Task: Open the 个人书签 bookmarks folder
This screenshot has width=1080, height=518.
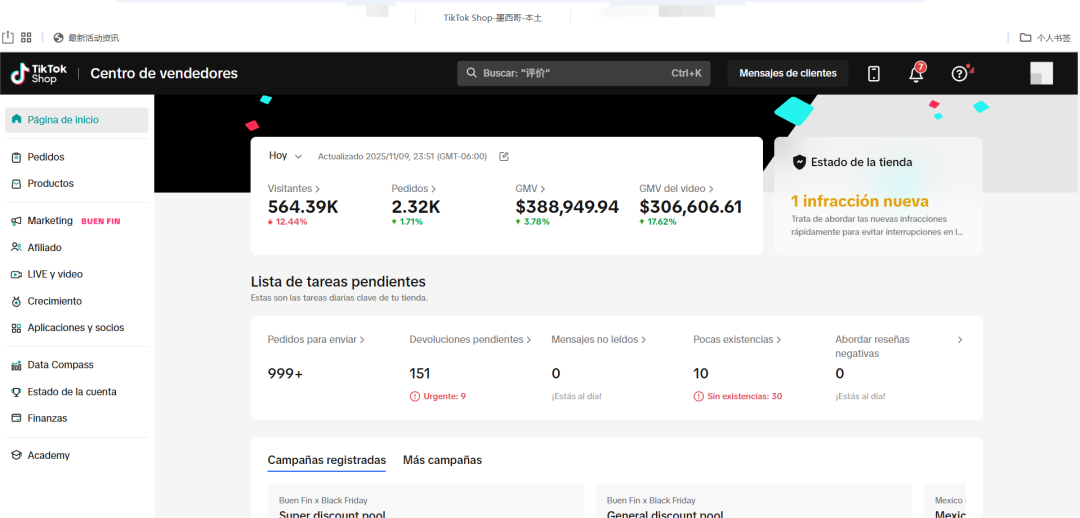Action: coord(1045,38)
